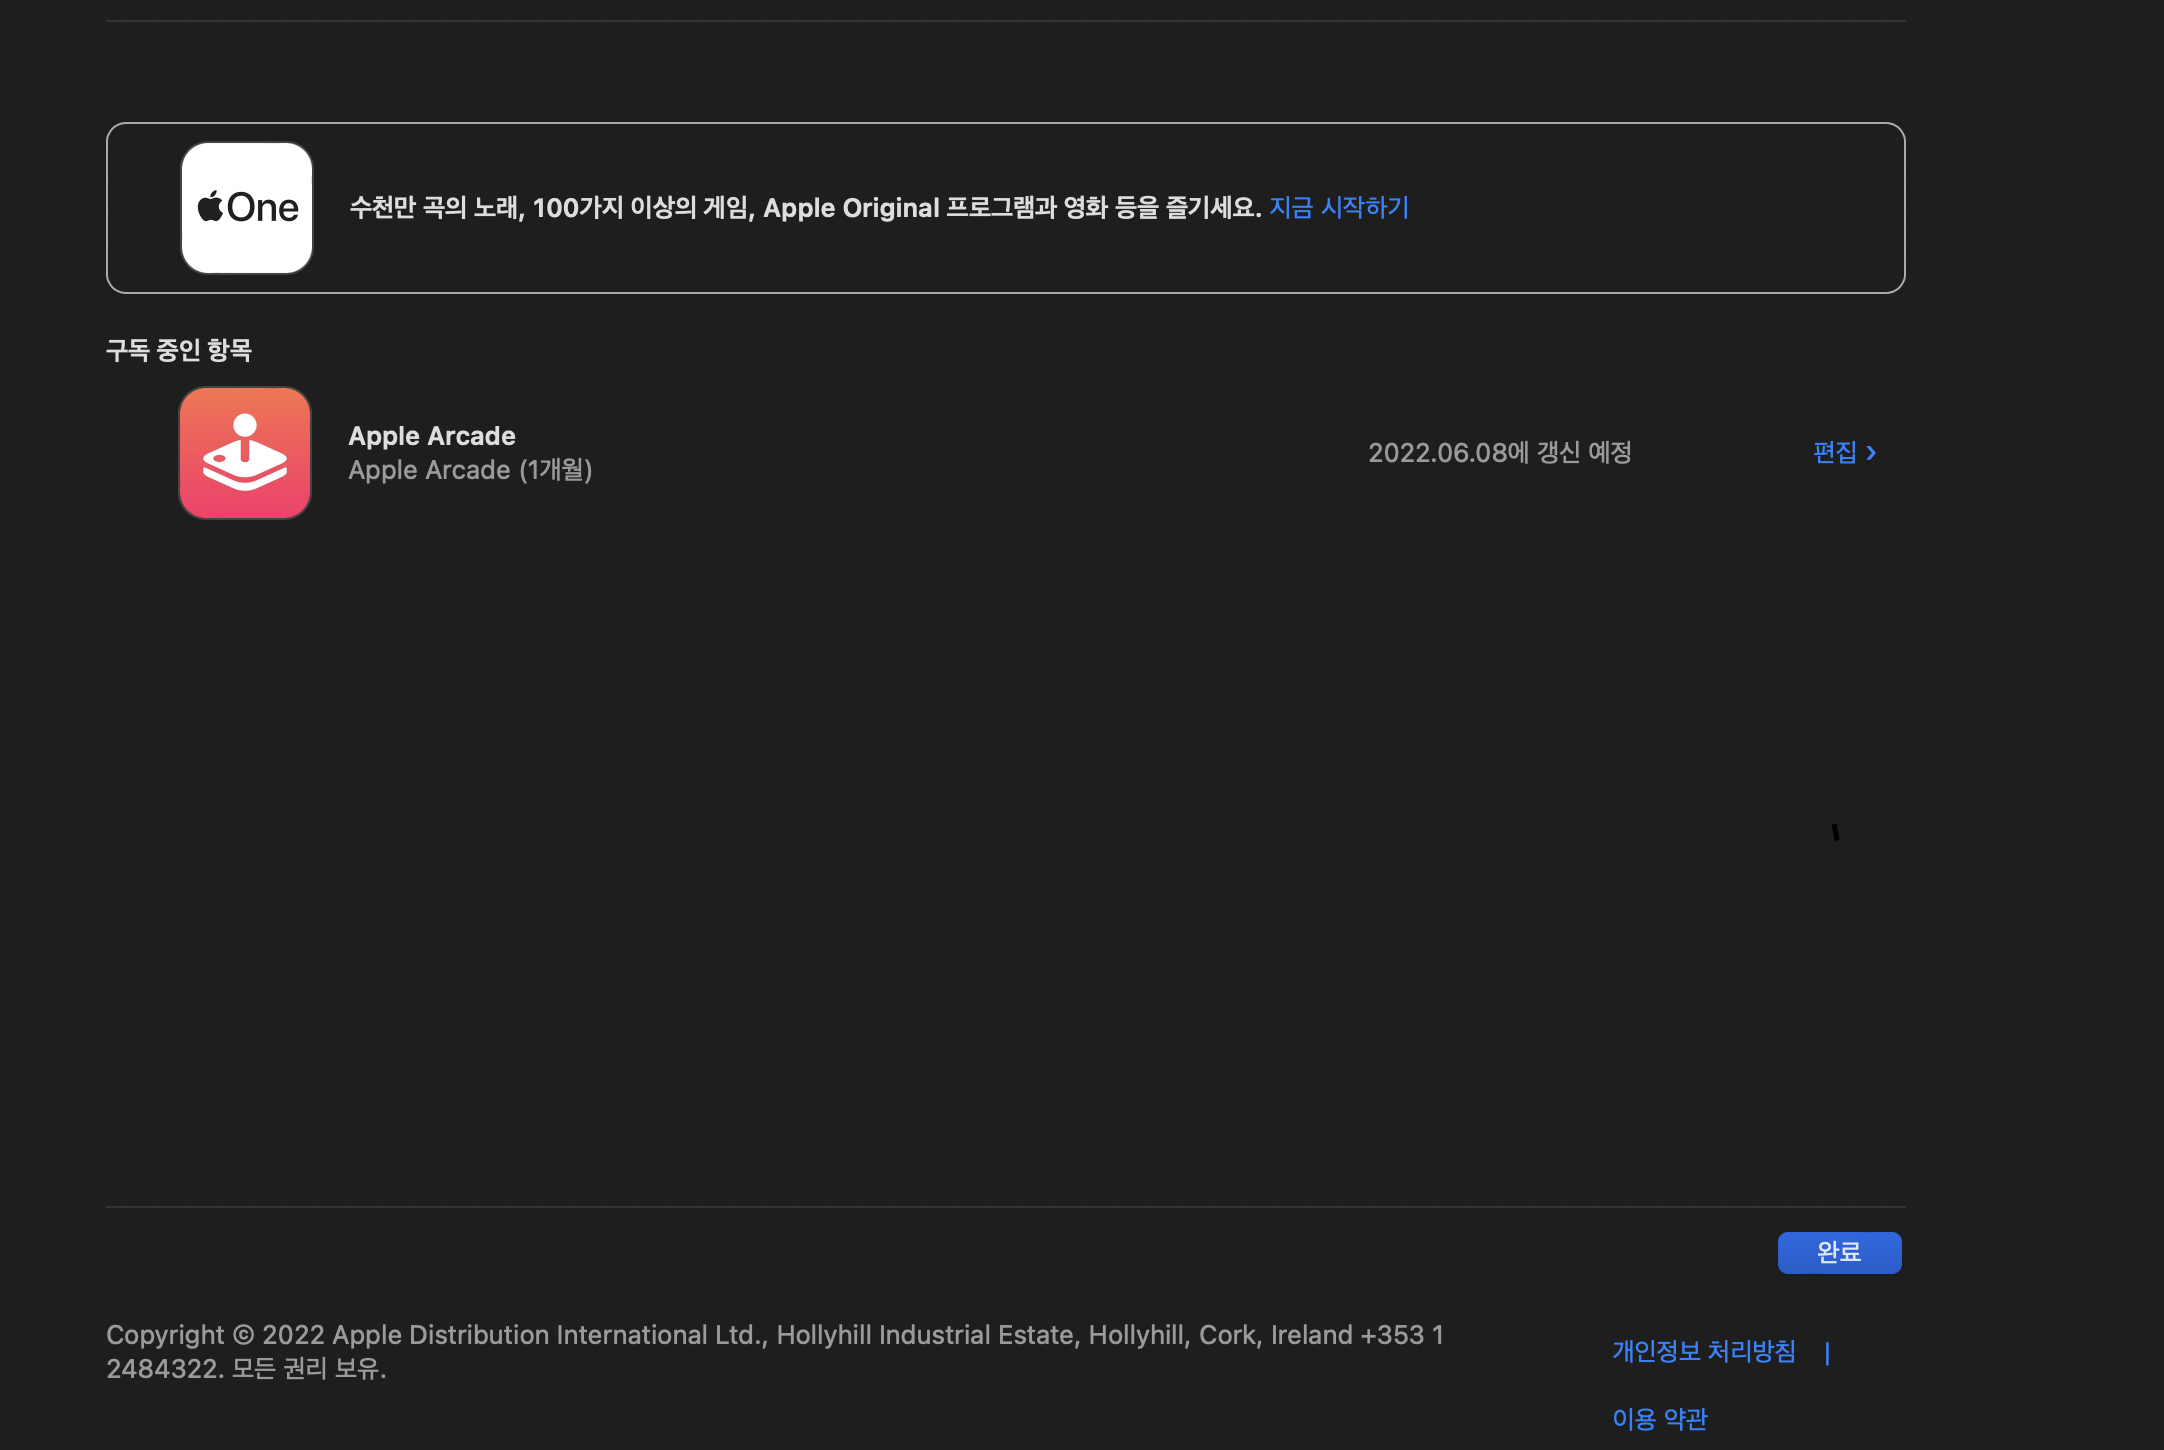Click the 2022.06.08에 갱신 예정 renewal date

point(1499,453)
